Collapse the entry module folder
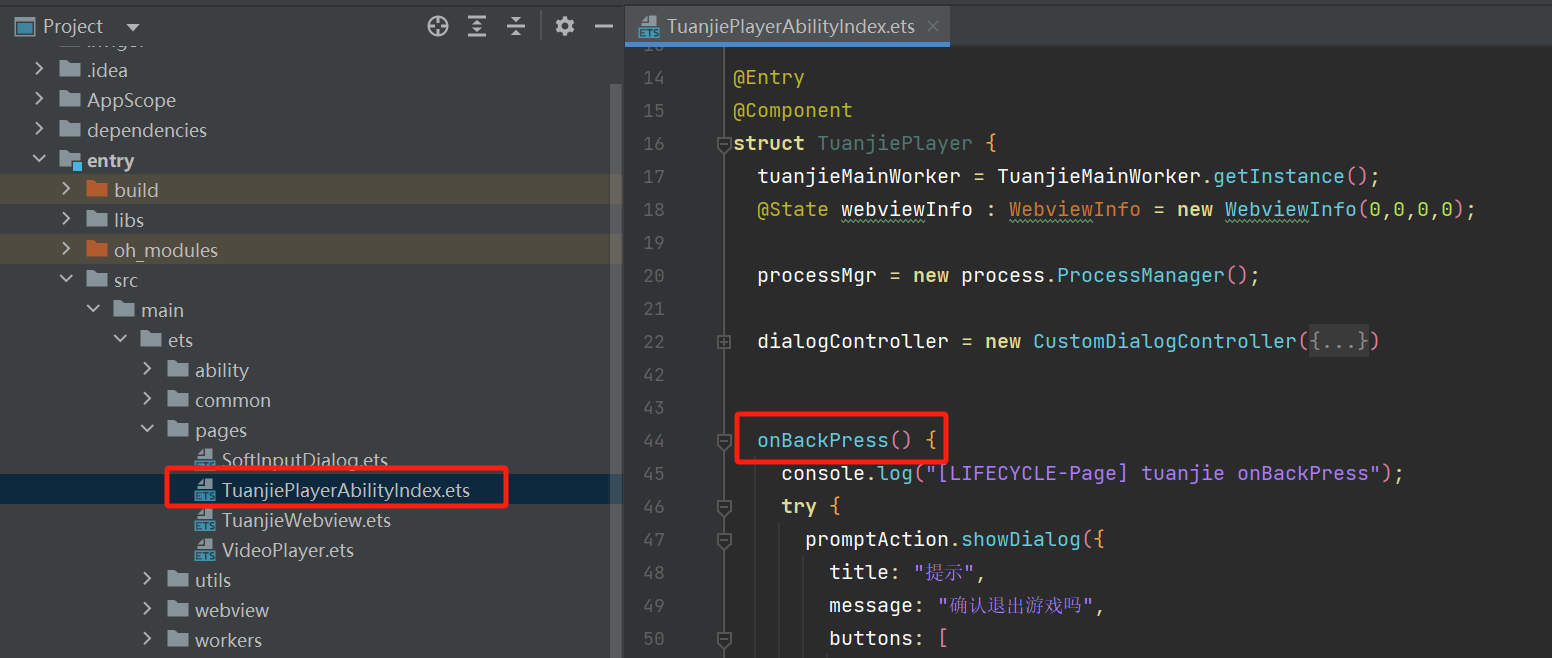Image resolution: width=1552 pixels, height=658 pixels. [x=39, y=160]
